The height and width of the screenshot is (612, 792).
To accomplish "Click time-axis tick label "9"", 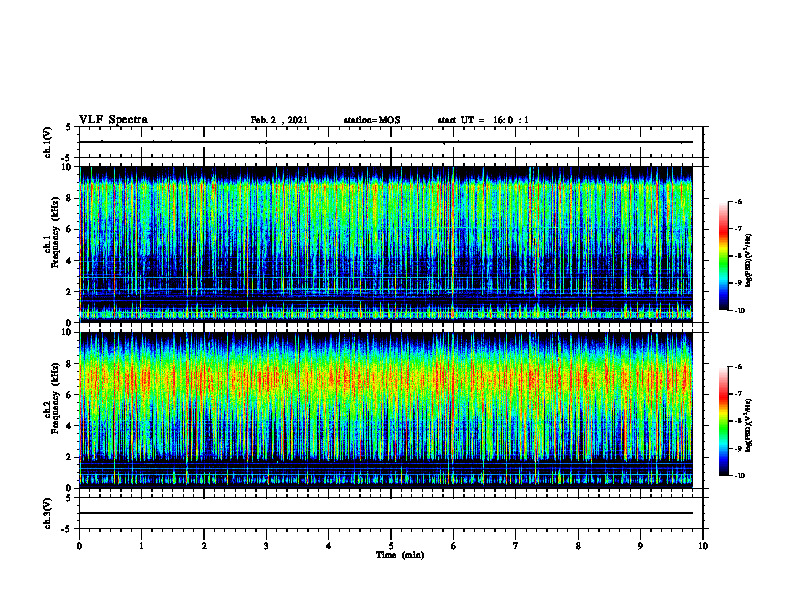I will [640, 546].
